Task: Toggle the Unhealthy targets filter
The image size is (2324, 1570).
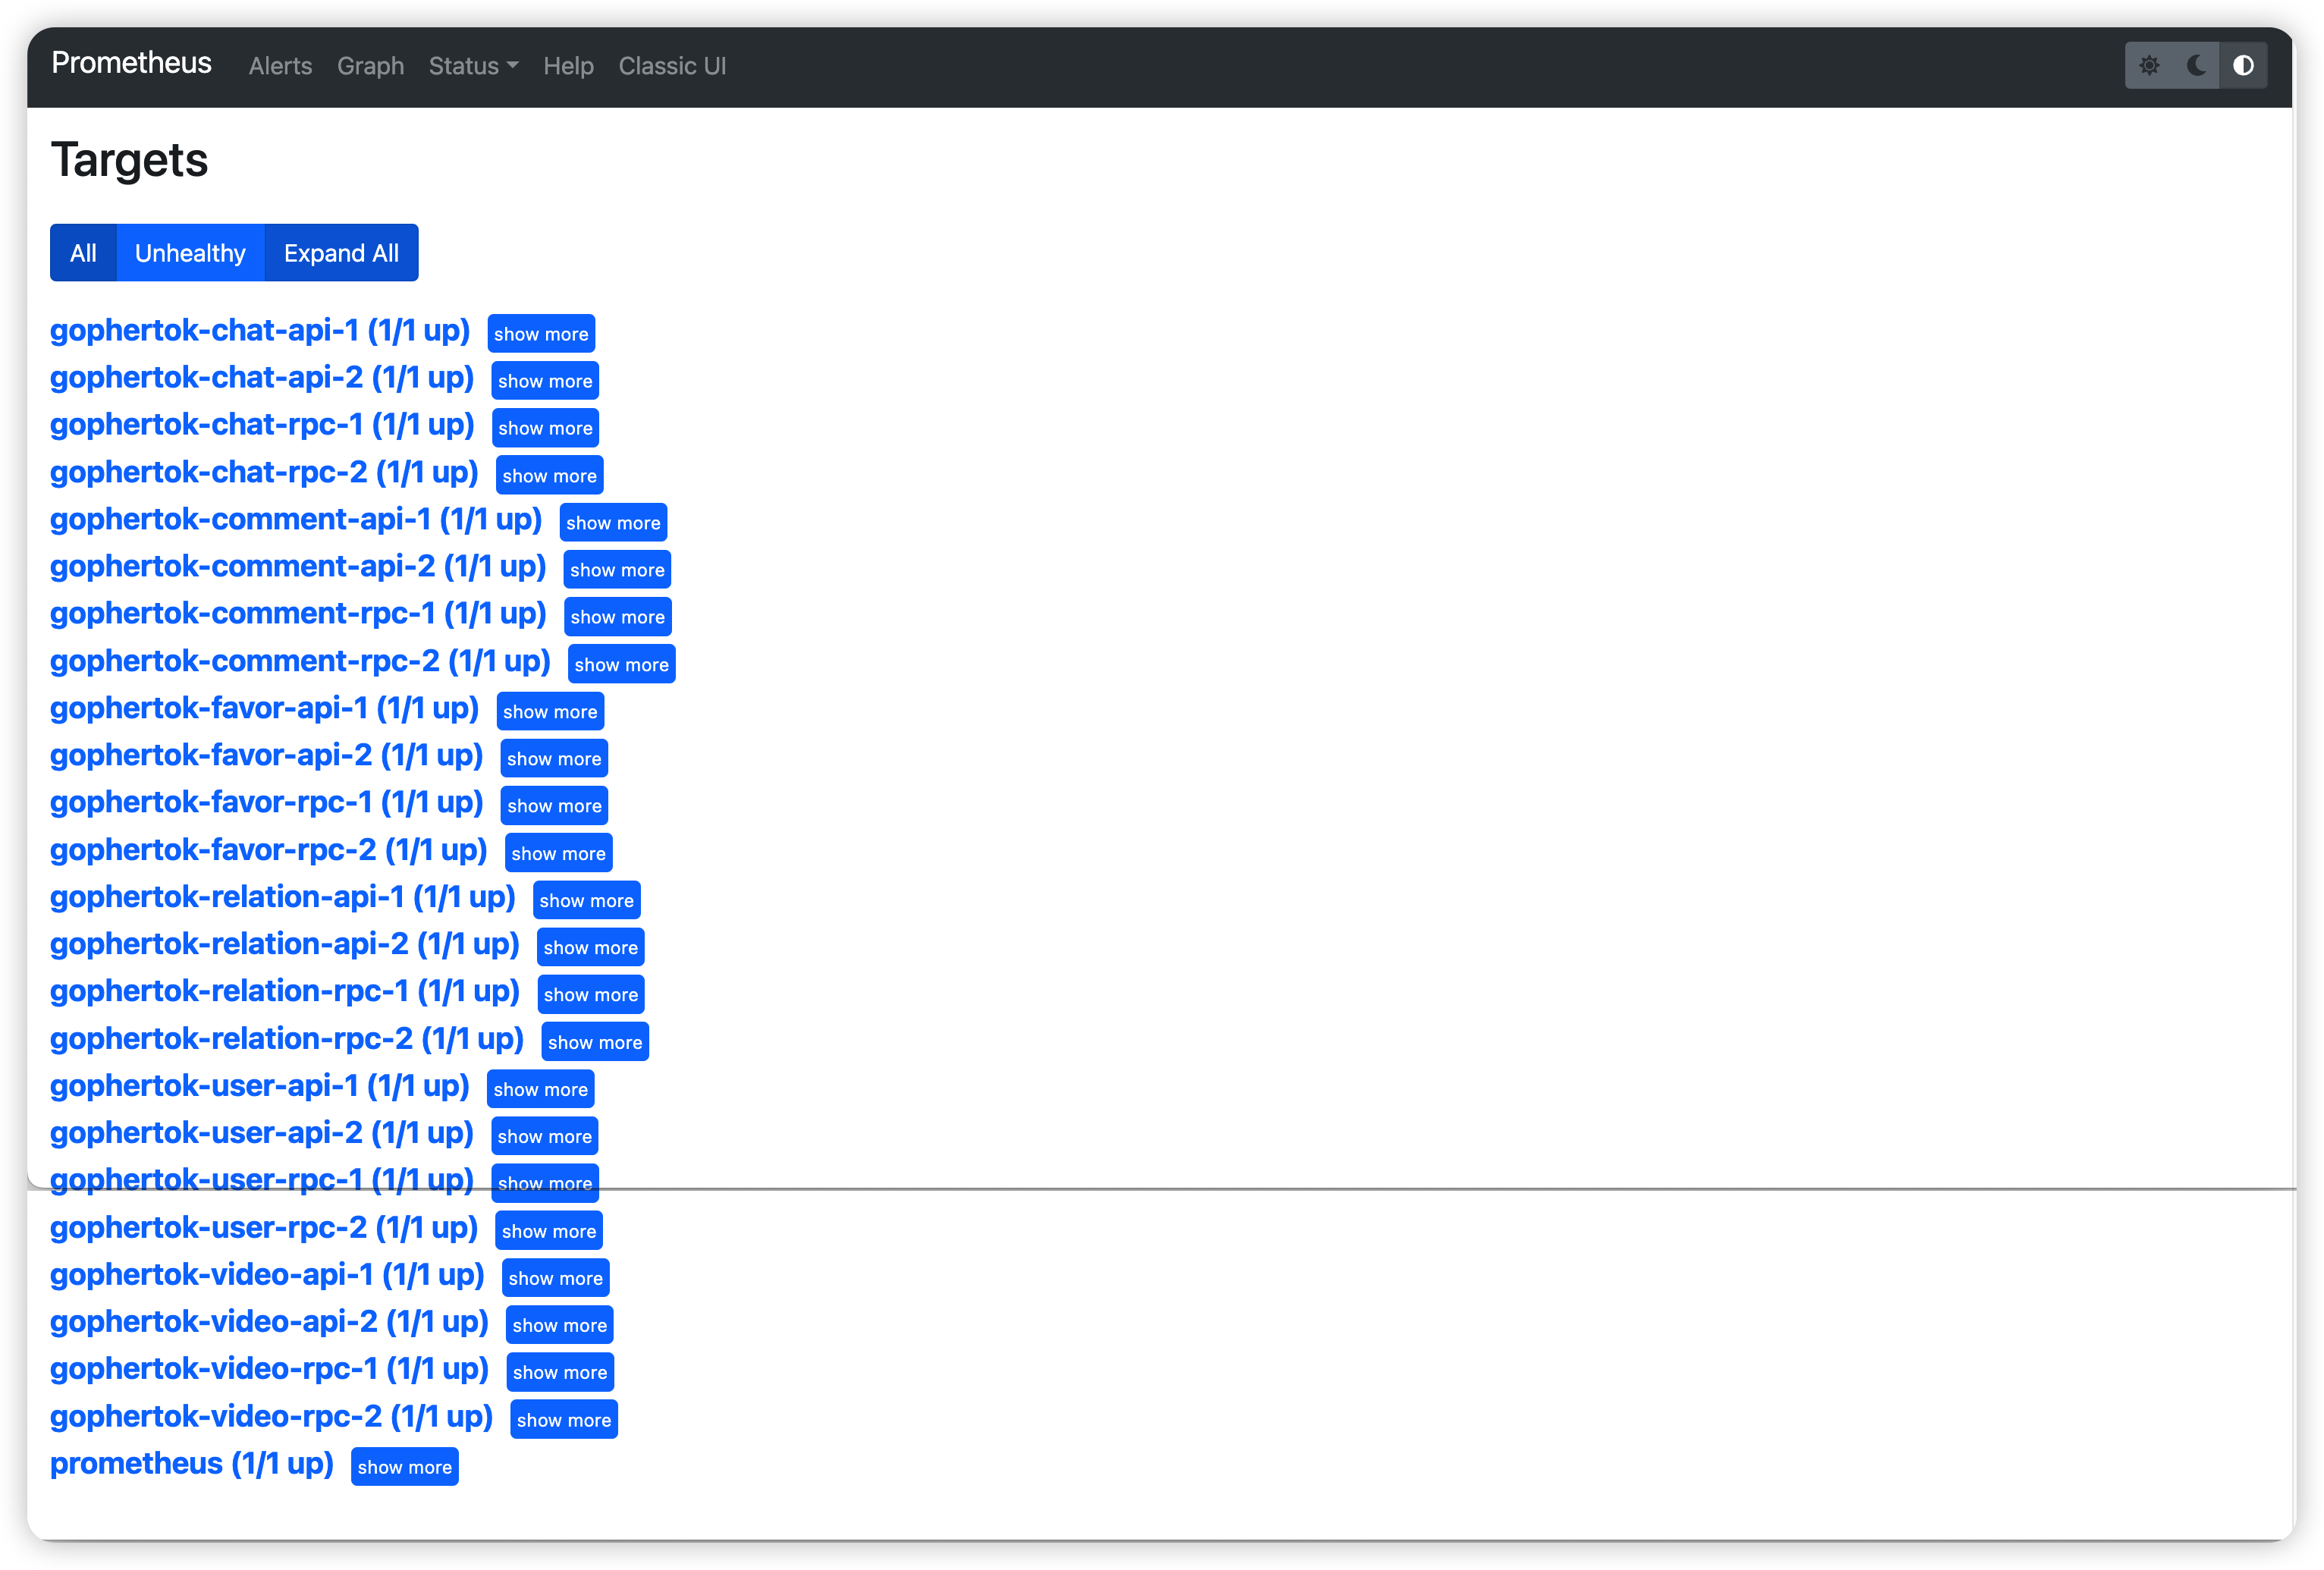Action: 190,253
